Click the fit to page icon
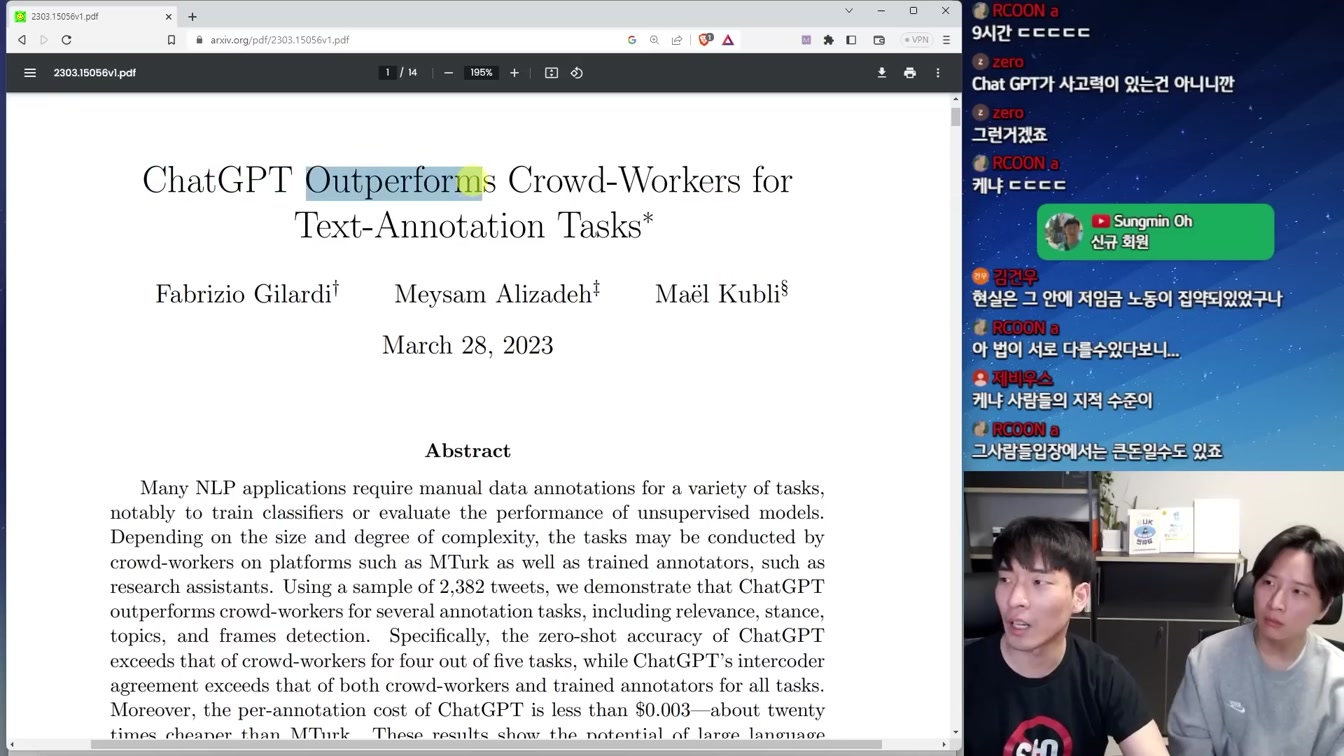This screenshot has width=1344, height=756. tap(551, 73)
